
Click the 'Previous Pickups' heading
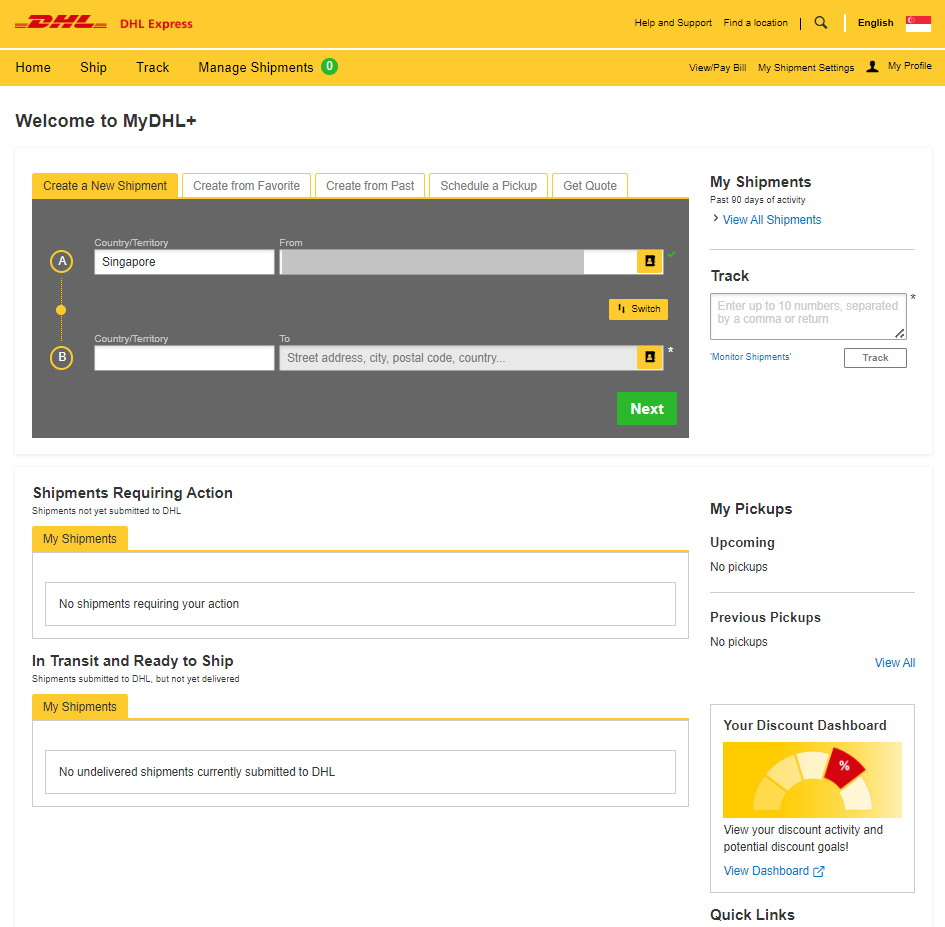pyautogui.click(x=765, y=617)
